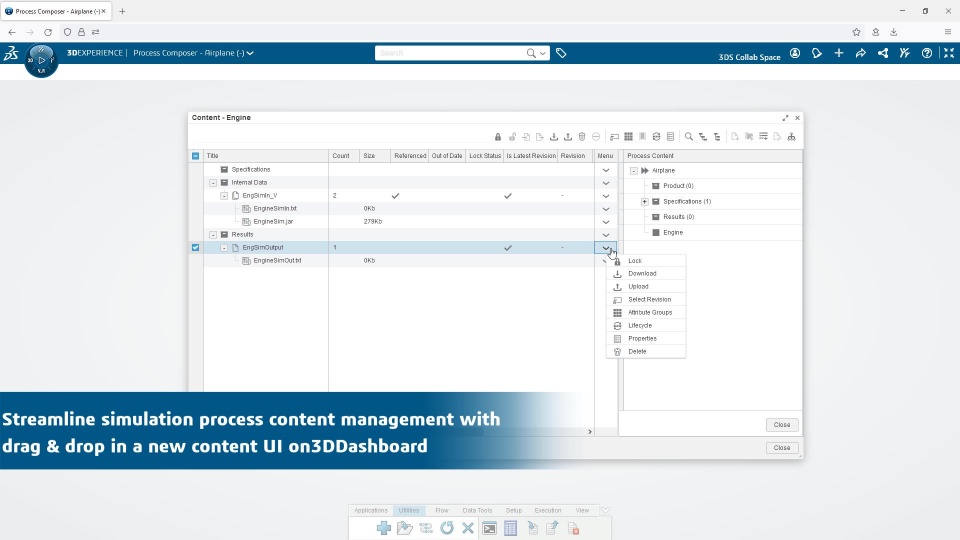Select Upload from the context menu
Image resolution: width=960 pixels, height=540 pixels.
tap(646, 287)
